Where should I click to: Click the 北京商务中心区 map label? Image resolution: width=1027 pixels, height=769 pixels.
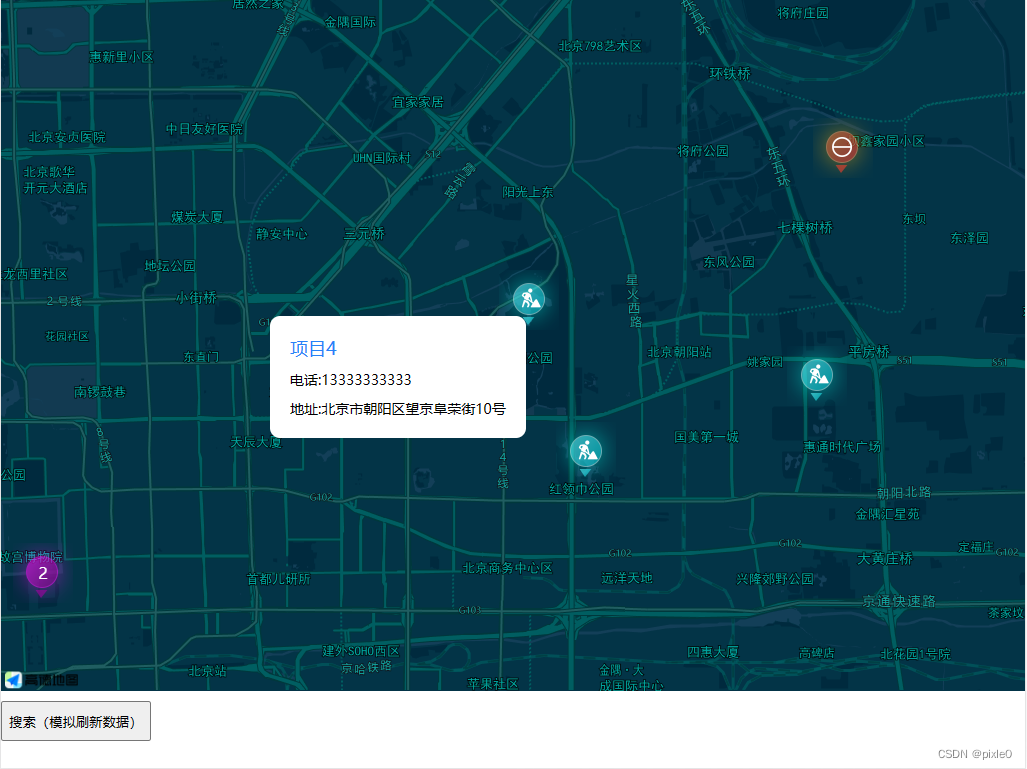click(507, 568)
